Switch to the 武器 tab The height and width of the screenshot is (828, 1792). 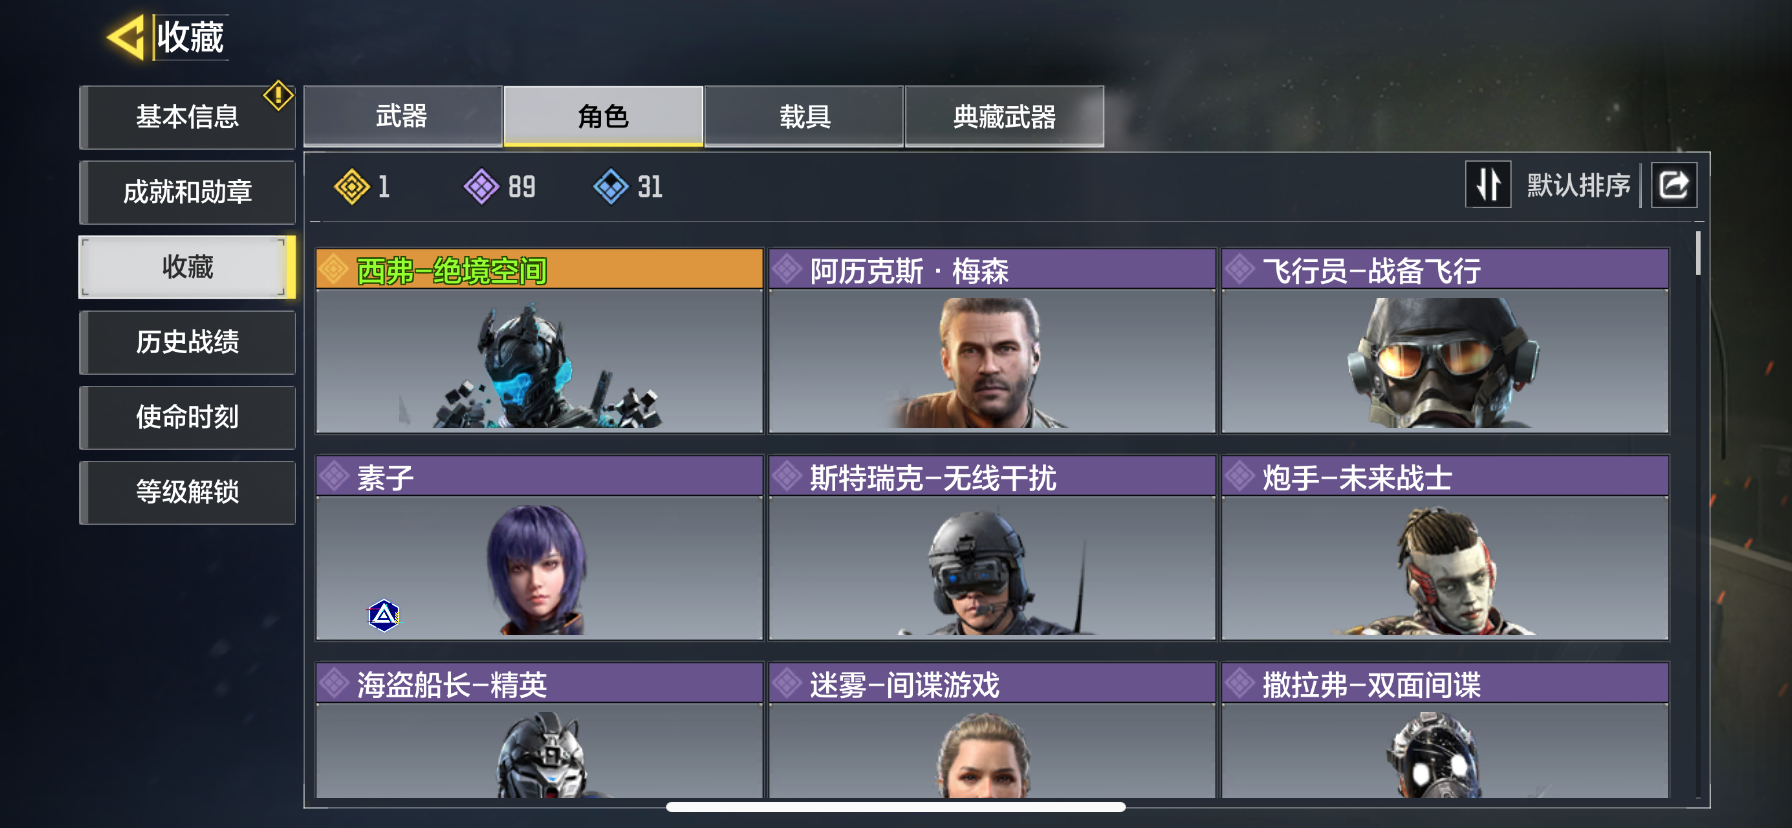tap(402, 117)
